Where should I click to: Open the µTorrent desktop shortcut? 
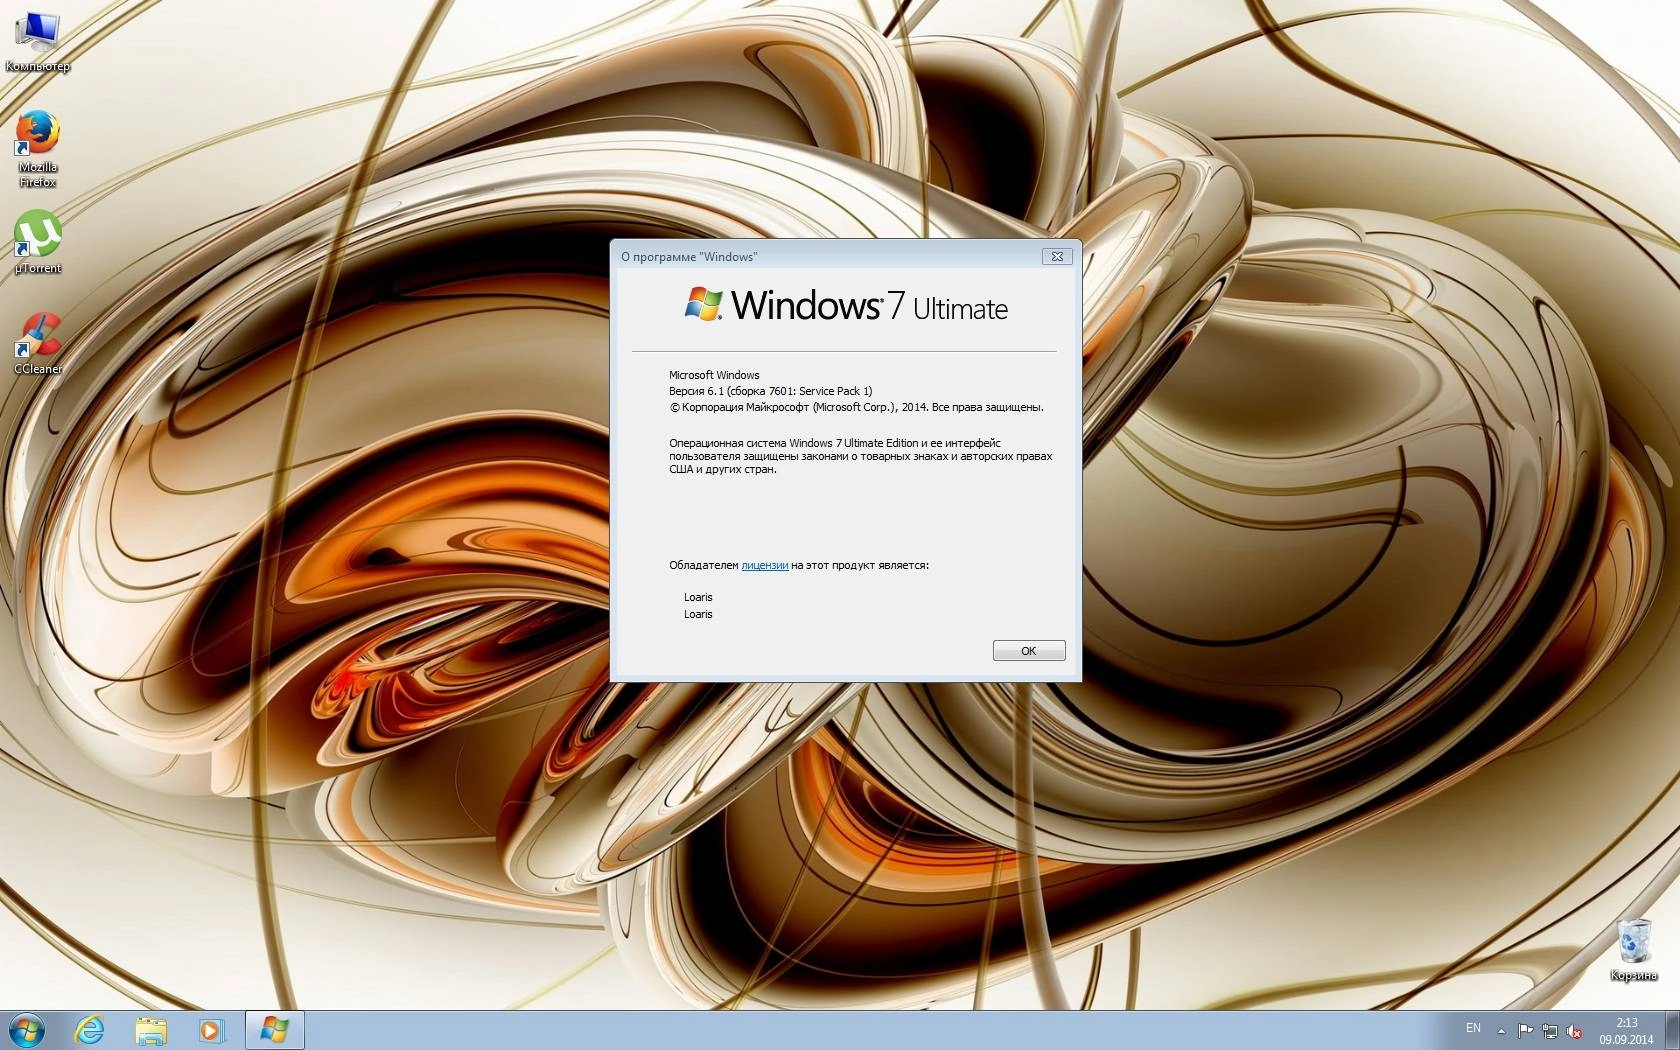pyautogui.click(x=37, y=242)
